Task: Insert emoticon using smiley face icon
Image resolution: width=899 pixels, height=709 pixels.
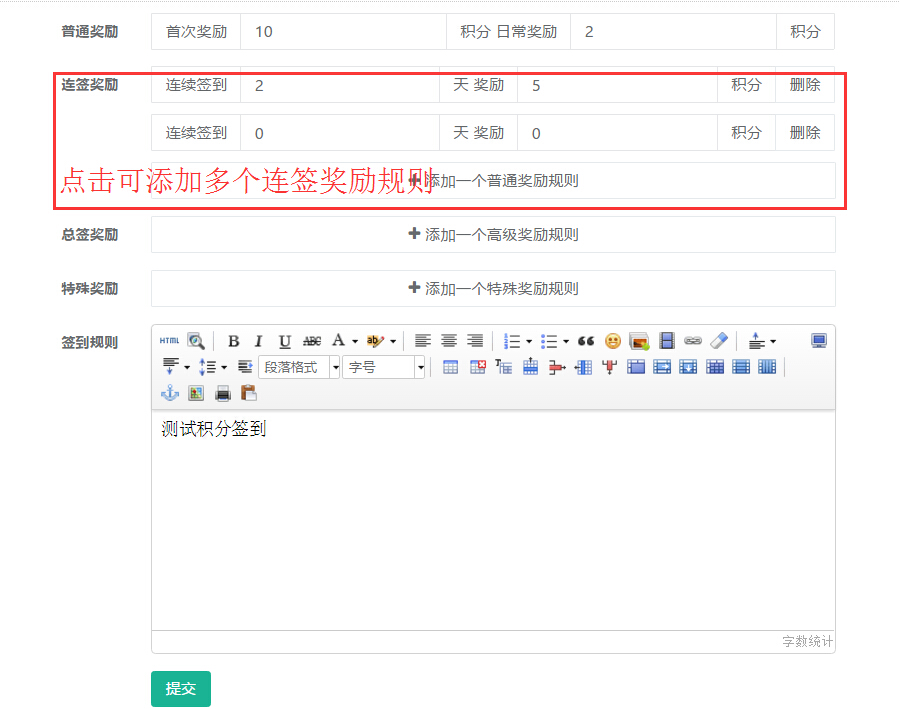Action: [613, 341]
